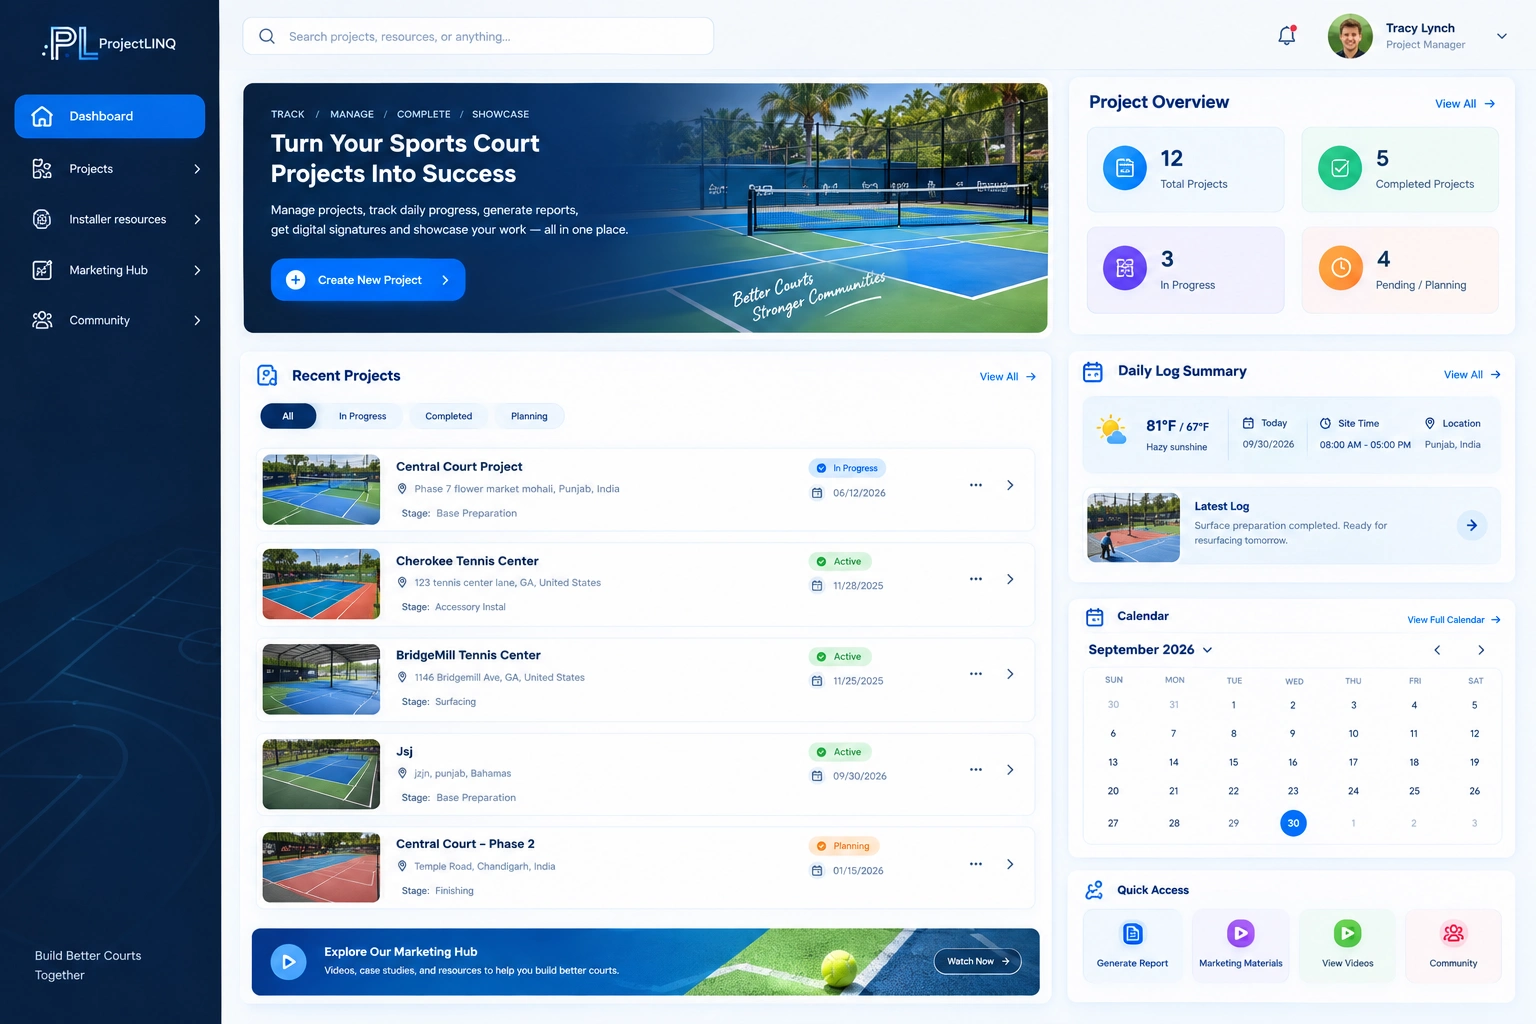Click the Create New Project button

point(368,280)
